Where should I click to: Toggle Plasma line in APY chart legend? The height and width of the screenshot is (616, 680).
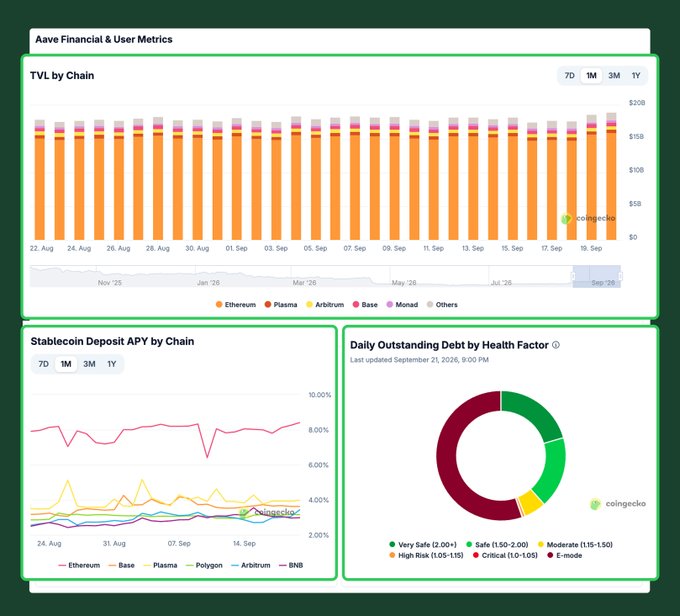point(160,565)
